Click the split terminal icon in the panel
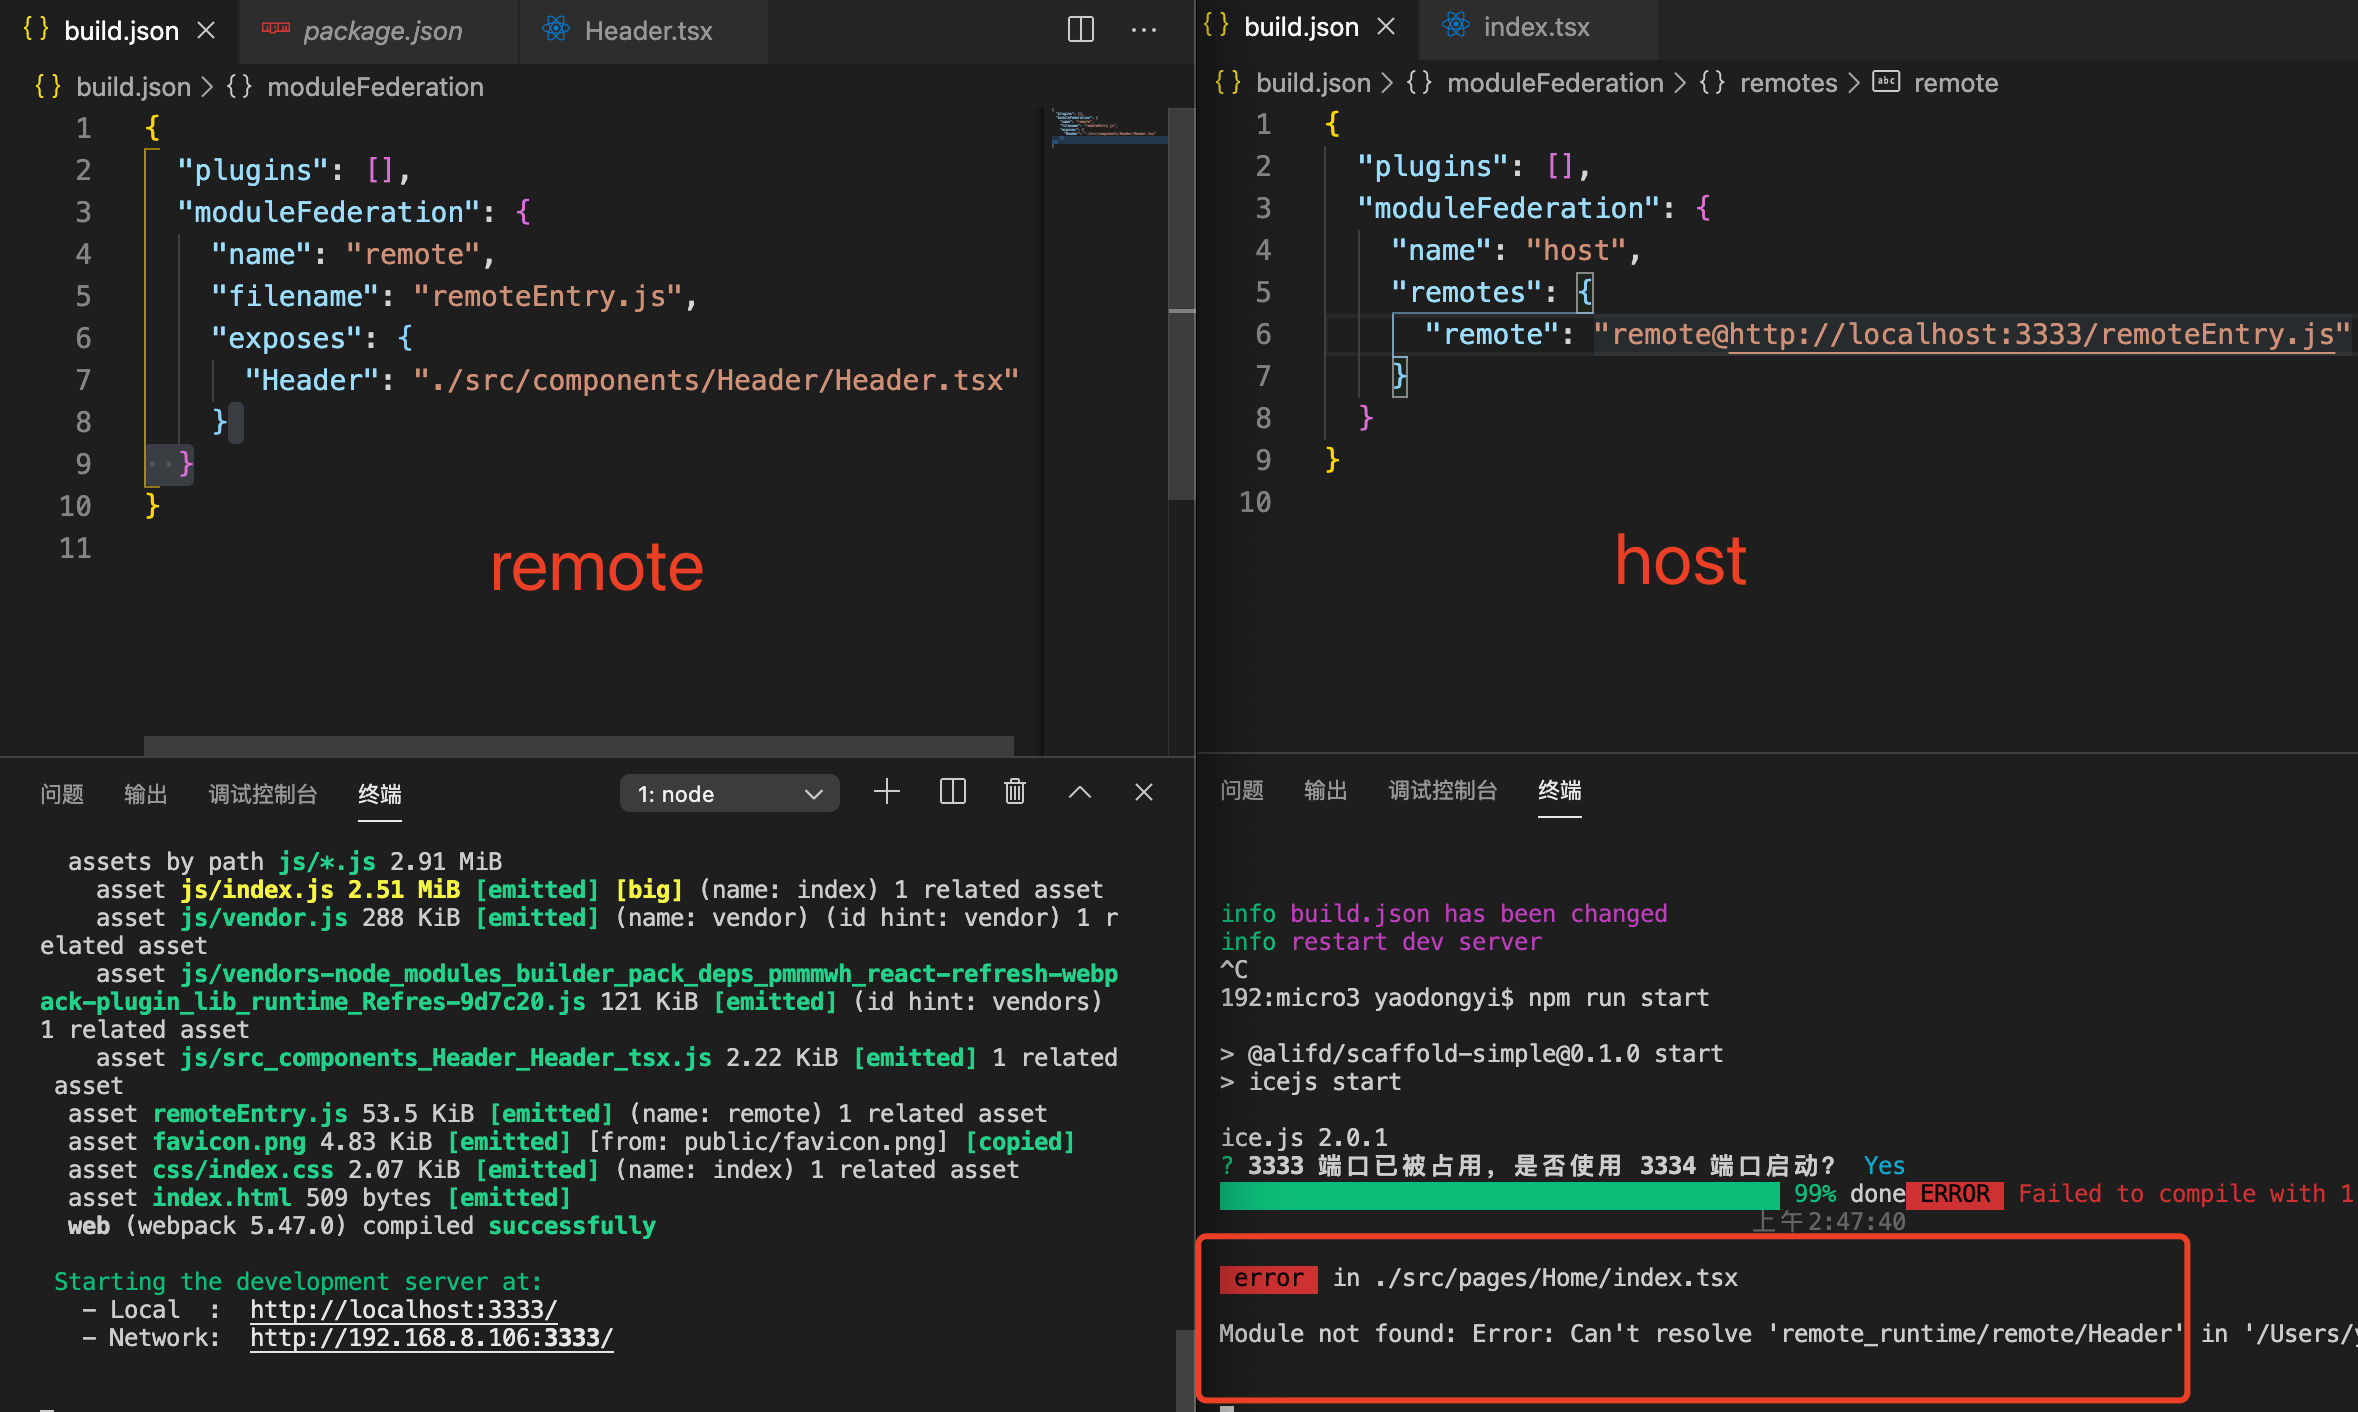2358x1412 pixels. 951,791
